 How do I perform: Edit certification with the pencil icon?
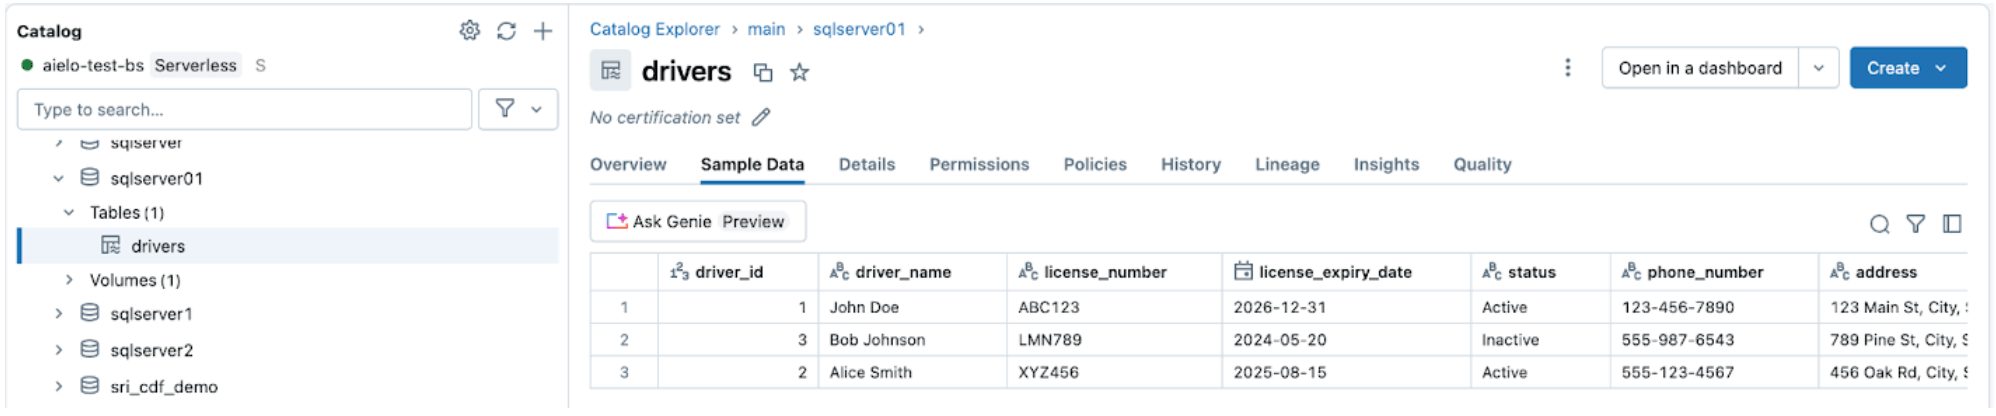tap(761, 118)
